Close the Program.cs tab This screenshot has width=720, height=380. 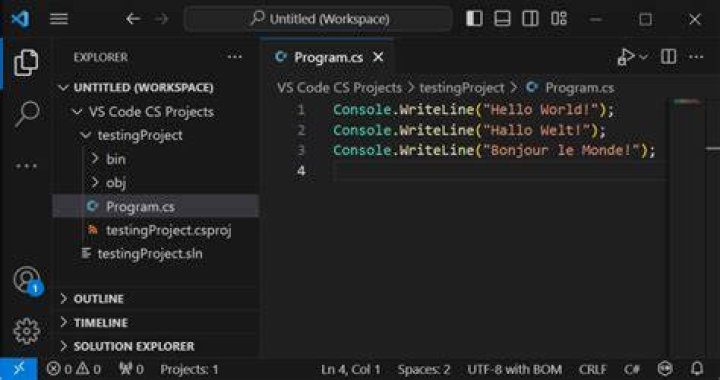pos(378,57)
